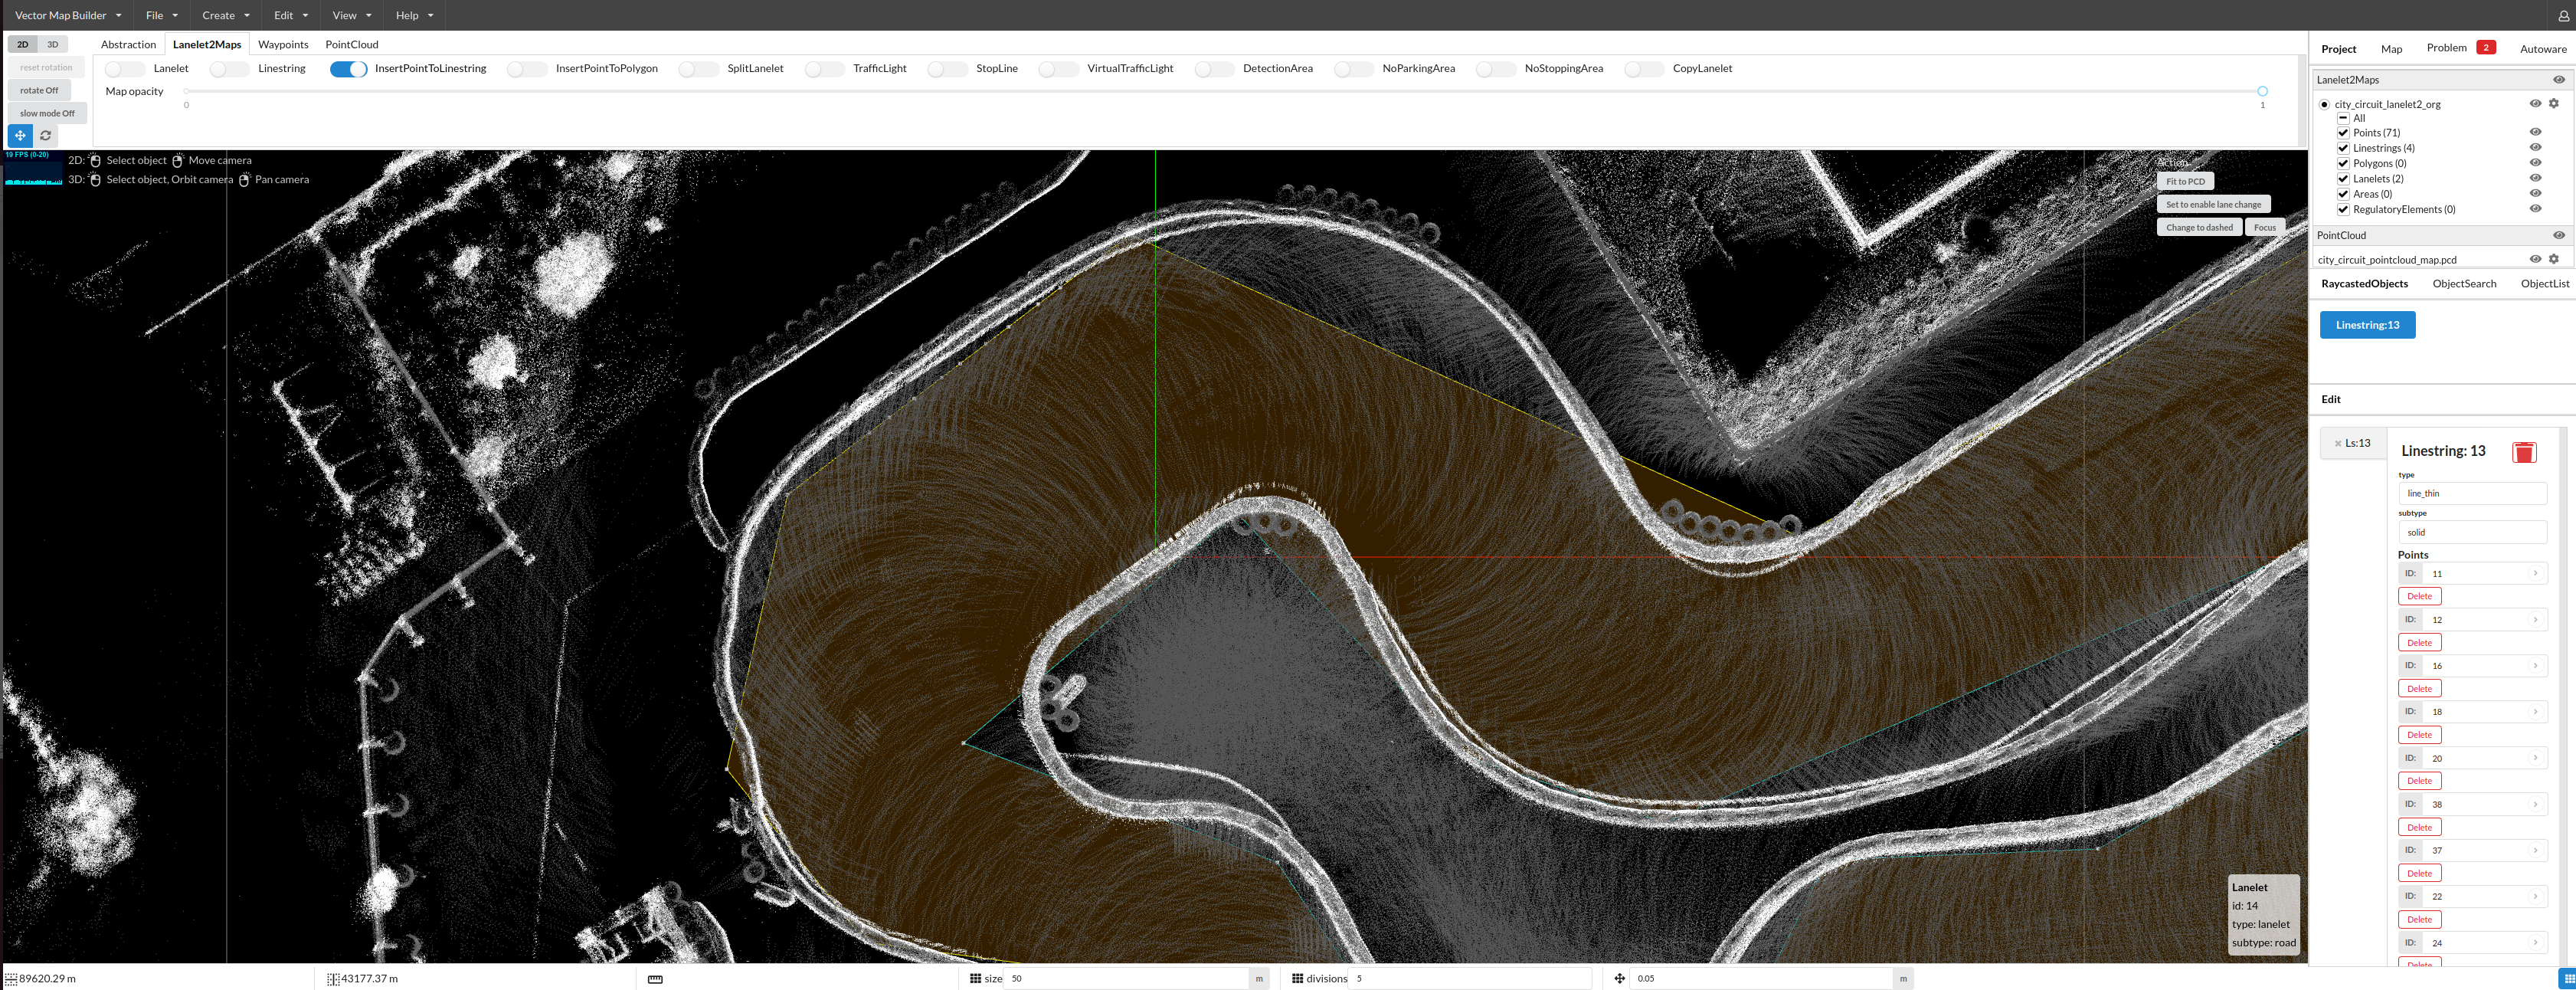Switch to the Waypoints tab
The height and width of the screenshot is (990, 2576).
[x=283, y=44]
